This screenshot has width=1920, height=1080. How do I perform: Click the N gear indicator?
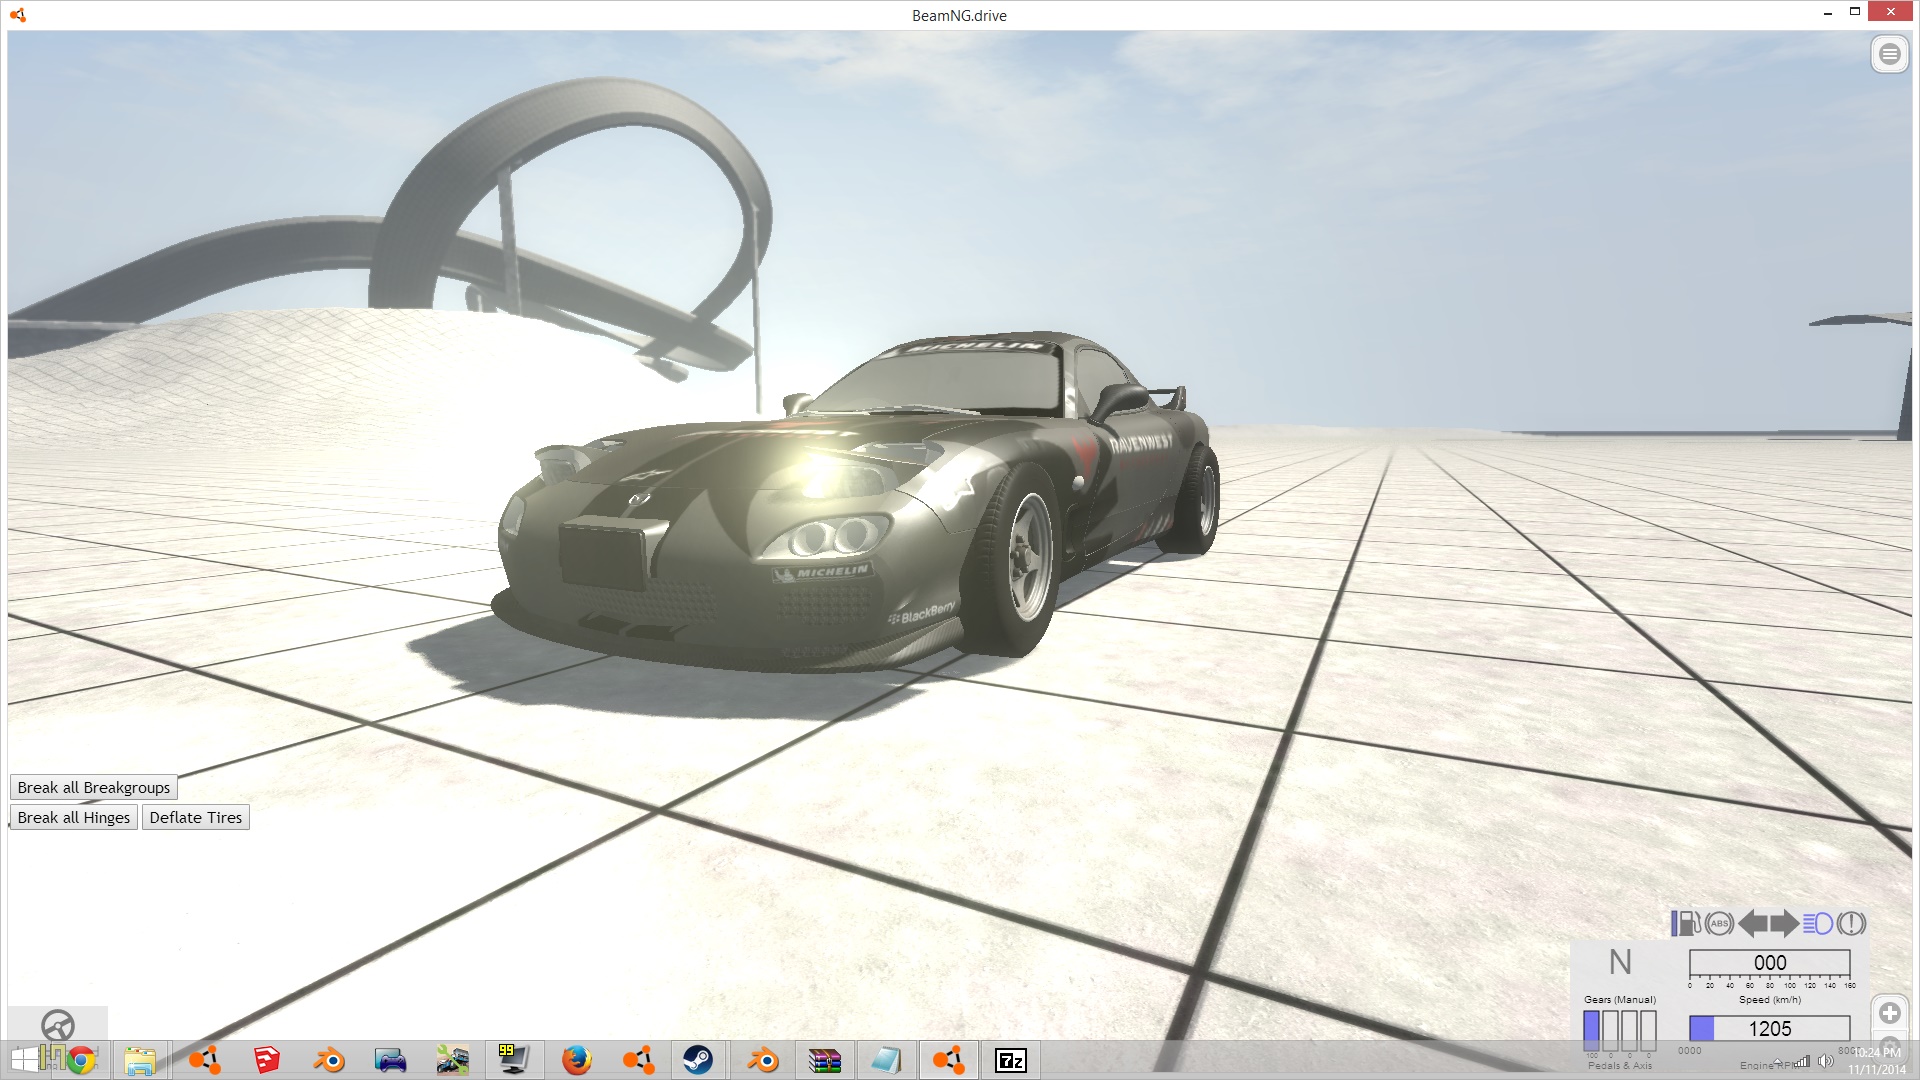(1620, 962)
